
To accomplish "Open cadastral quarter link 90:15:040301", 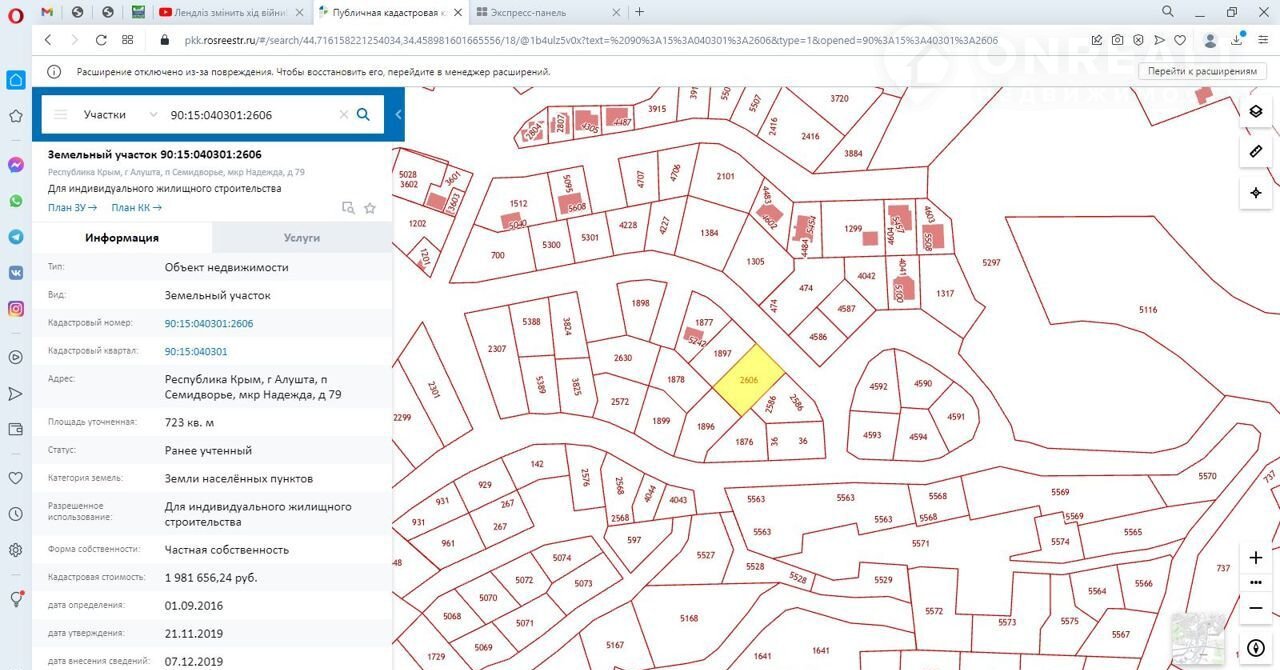I will (x=196, y=352).
